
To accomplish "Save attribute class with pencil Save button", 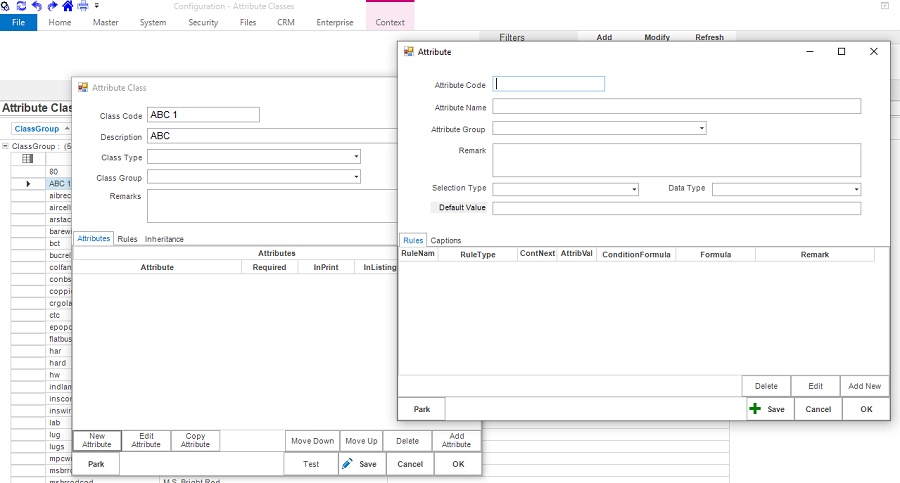I will pyautogui.click(x=360, y=464).
